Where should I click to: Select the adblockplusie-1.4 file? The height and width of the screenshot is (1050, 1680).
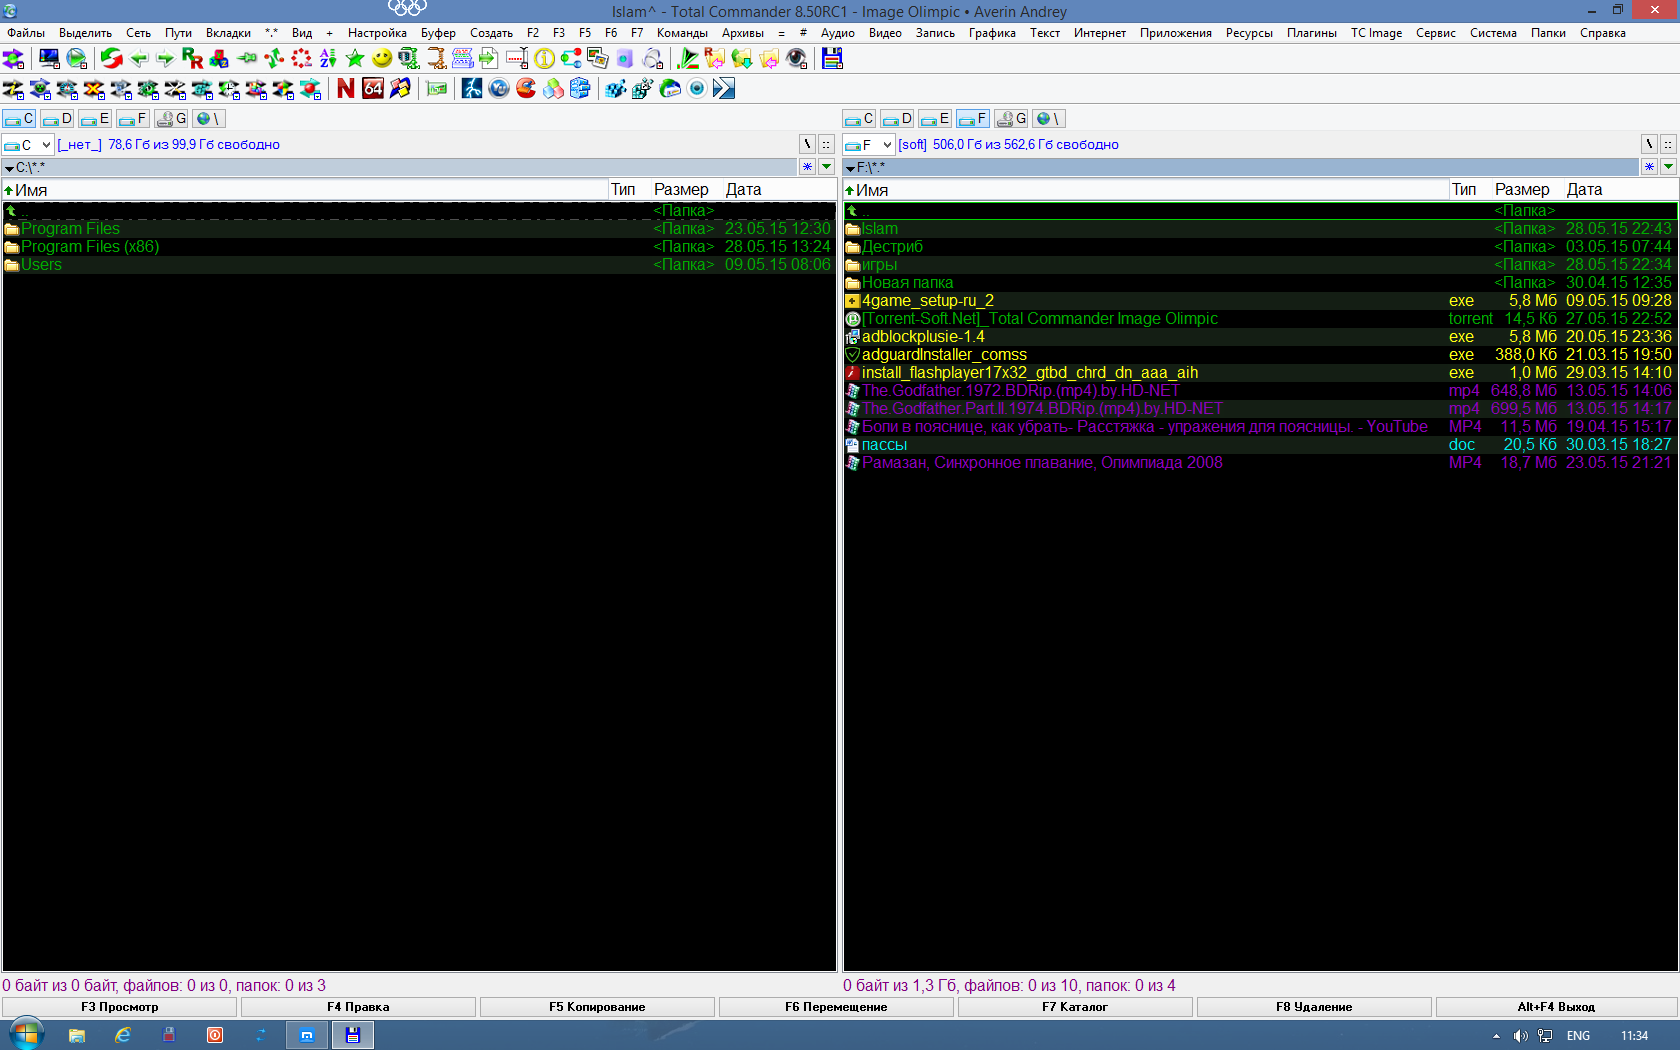[1260, 337]
